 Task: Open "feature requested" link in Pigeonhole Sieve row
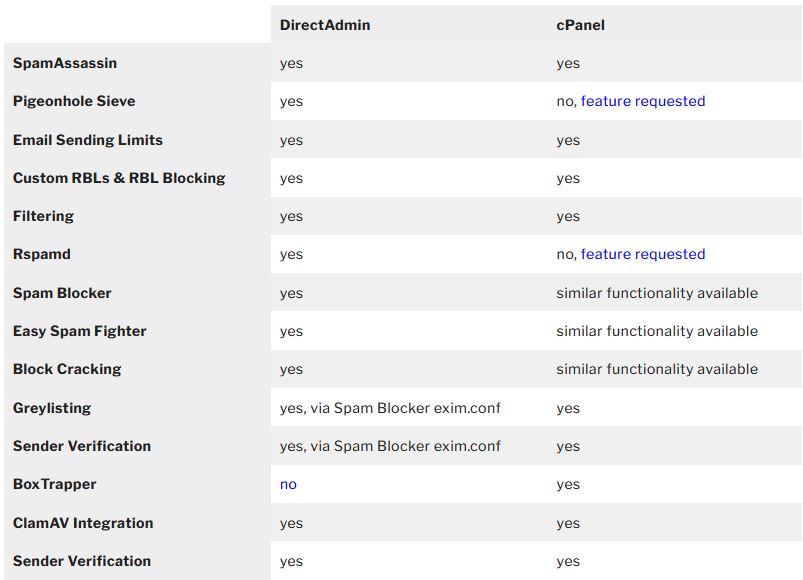(x=642, y=101)
